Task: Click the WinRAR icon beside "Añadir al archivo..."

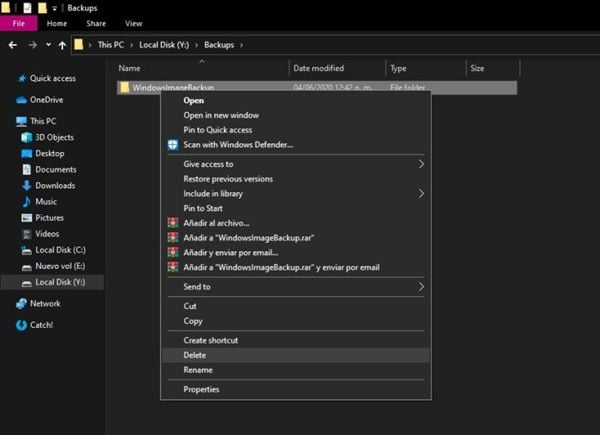Action: [173, 223]
